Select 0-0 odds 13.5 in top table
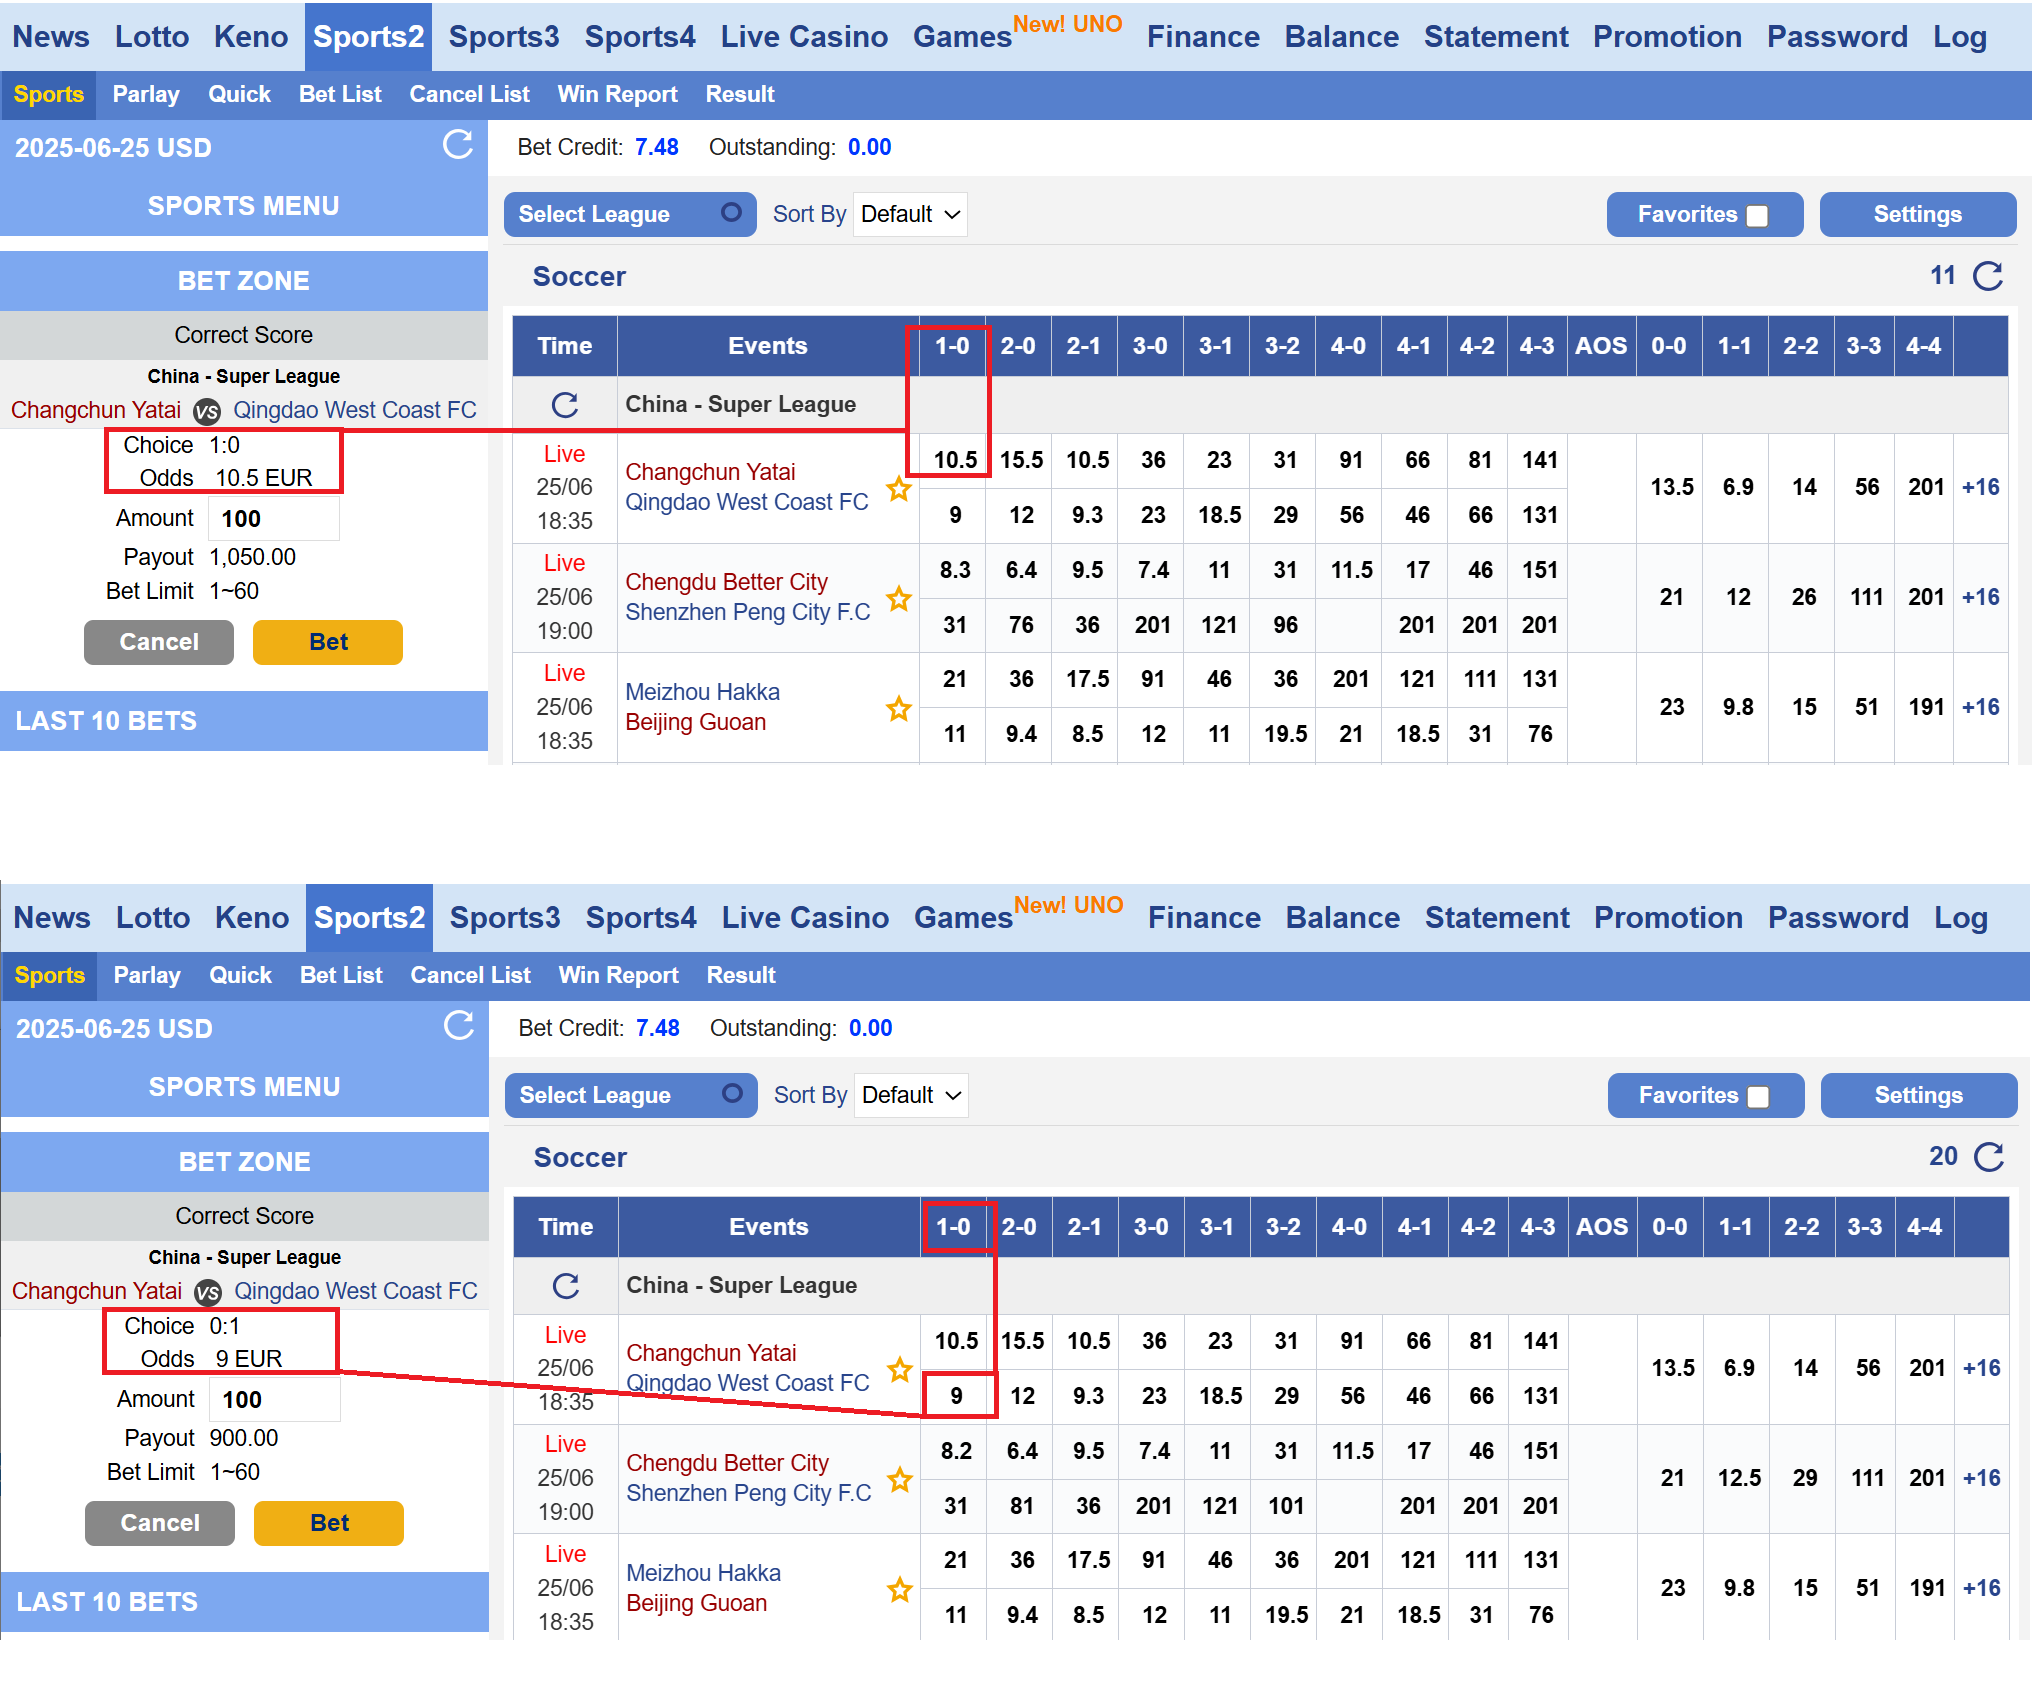Viewport: 2032px width, 1703px height. coord(1671,487)
